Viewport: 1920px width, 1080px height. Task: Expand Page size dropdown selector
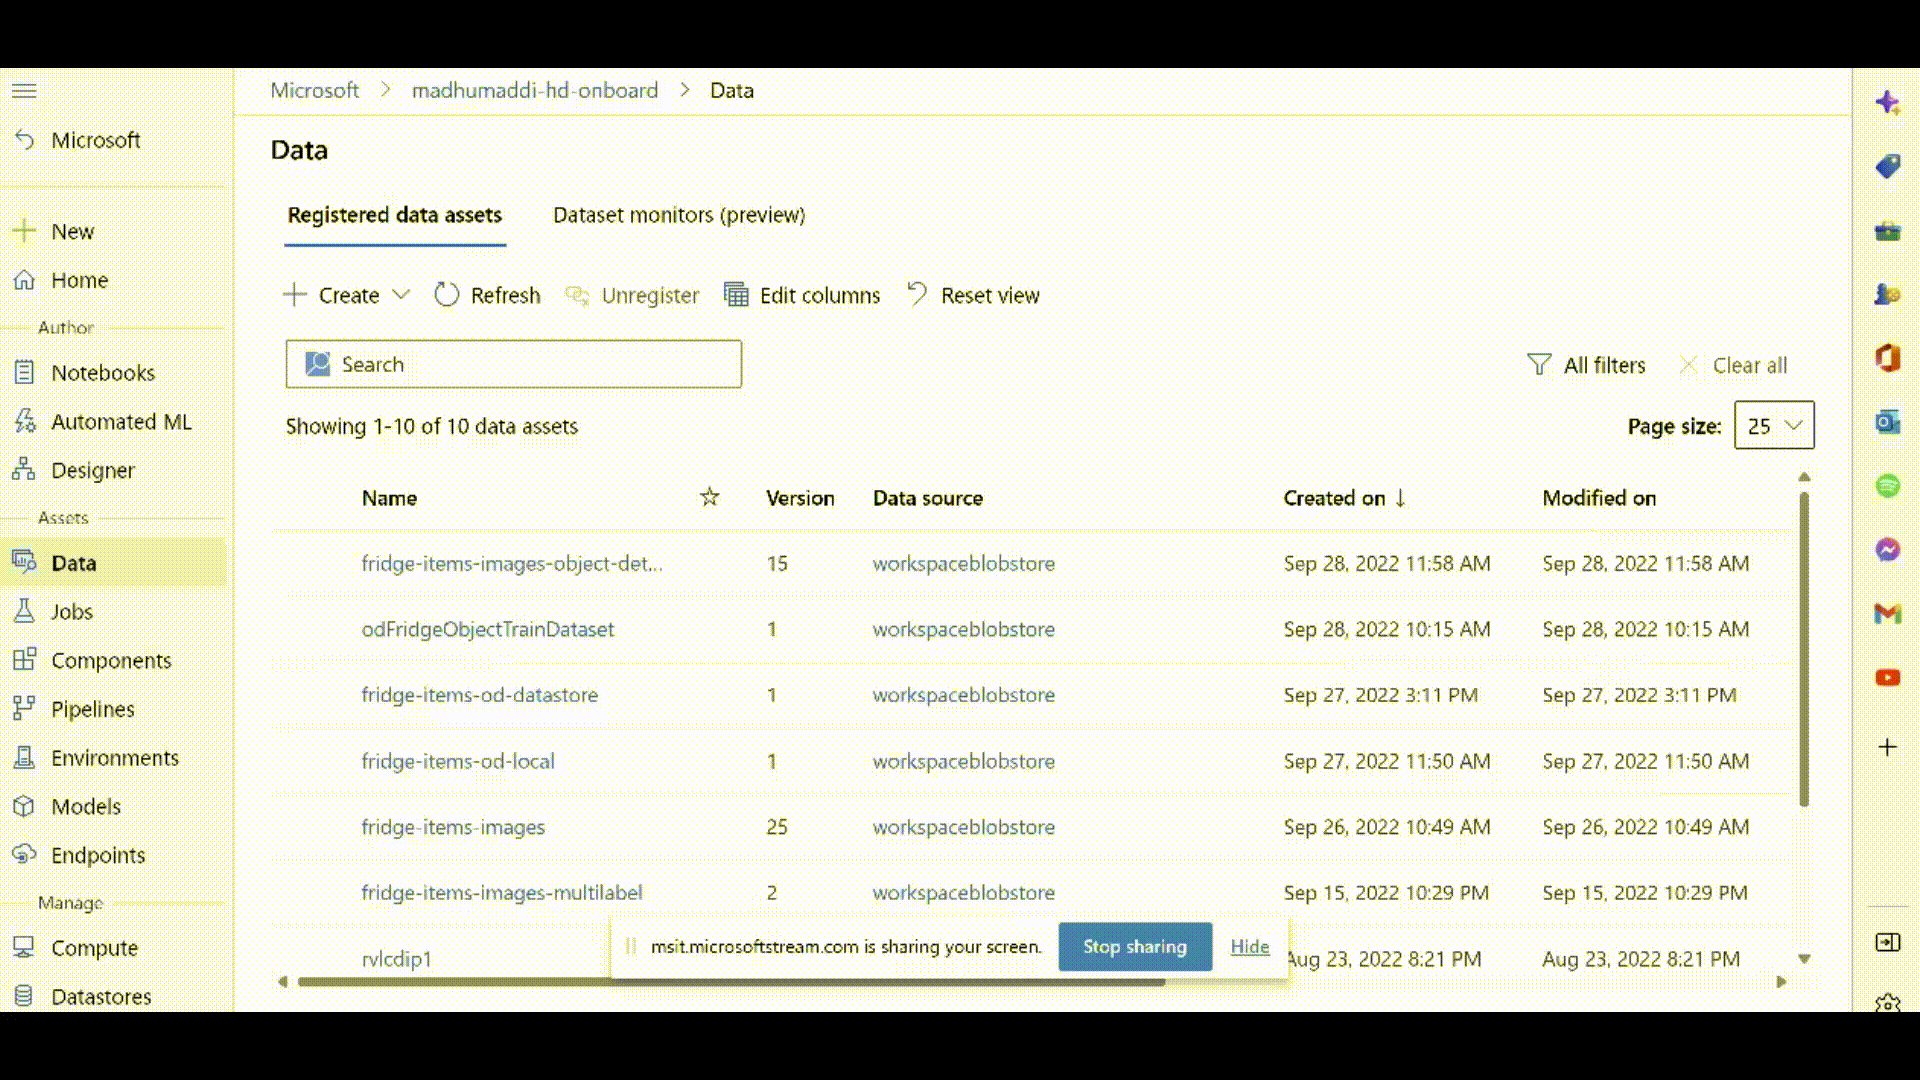[1774, 425]
